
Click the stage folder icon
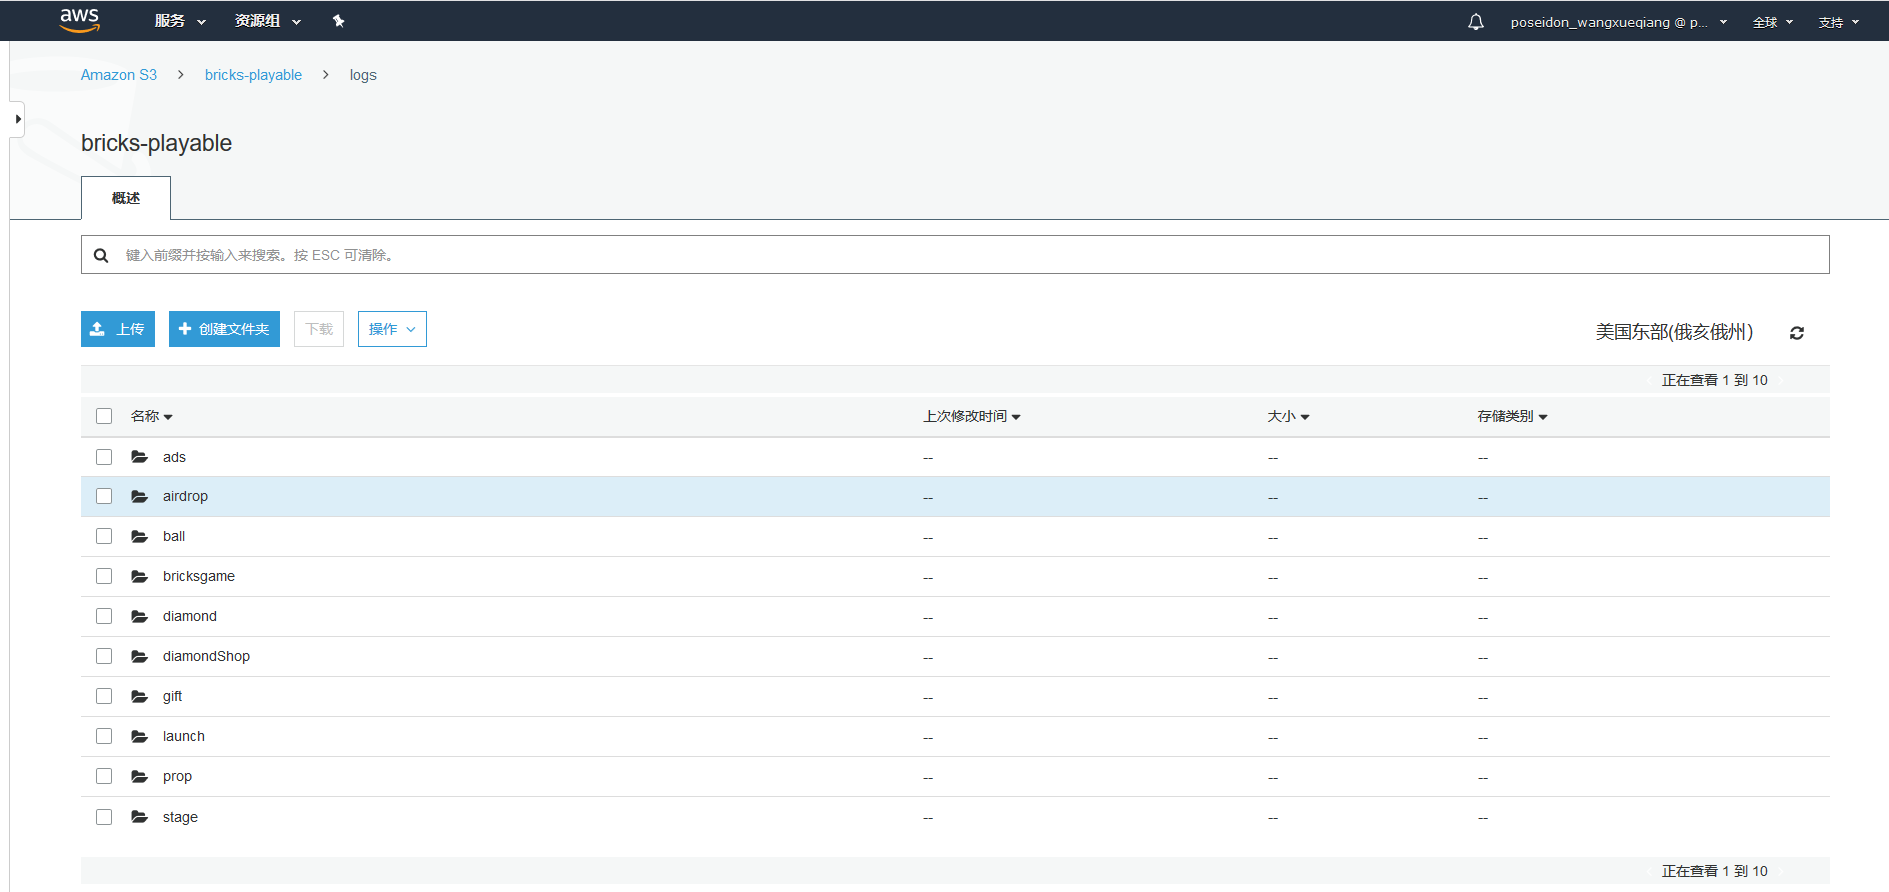[x=140, y=817]
